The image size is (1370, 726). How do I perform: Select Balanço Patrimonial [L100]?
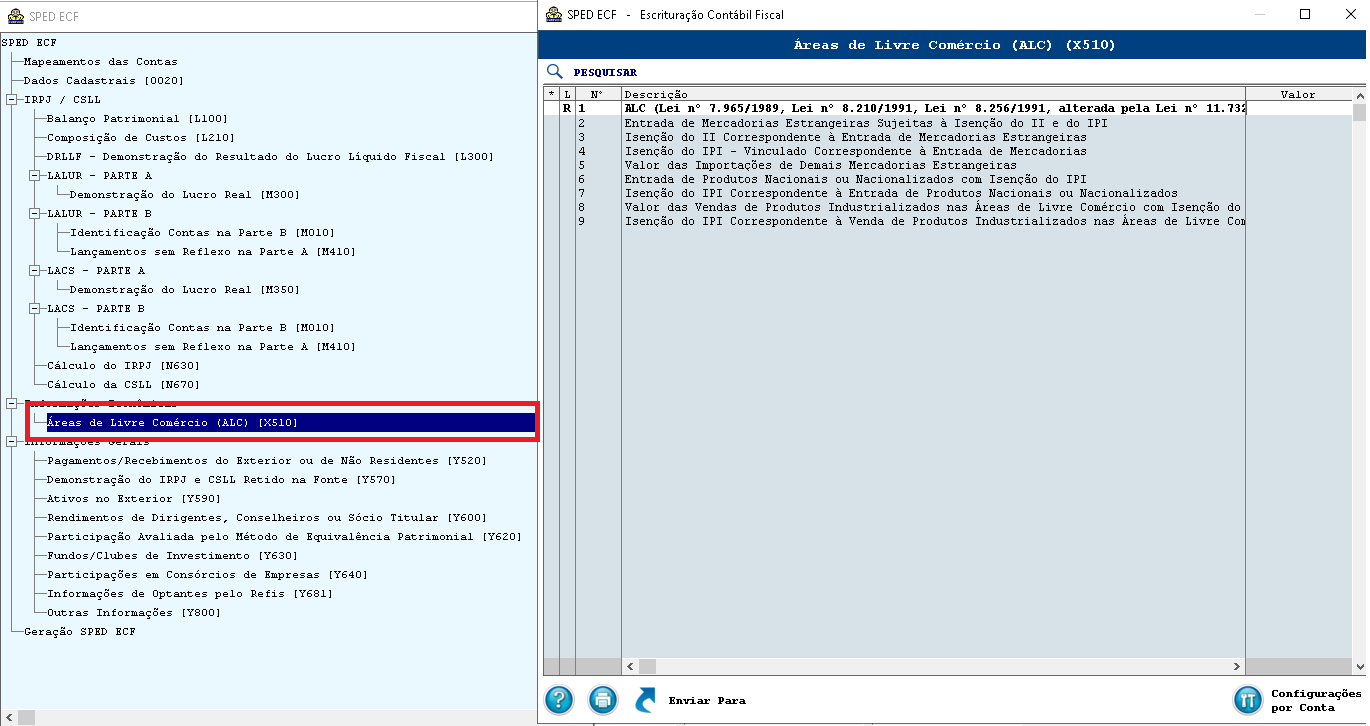click(x=137, y=118)
